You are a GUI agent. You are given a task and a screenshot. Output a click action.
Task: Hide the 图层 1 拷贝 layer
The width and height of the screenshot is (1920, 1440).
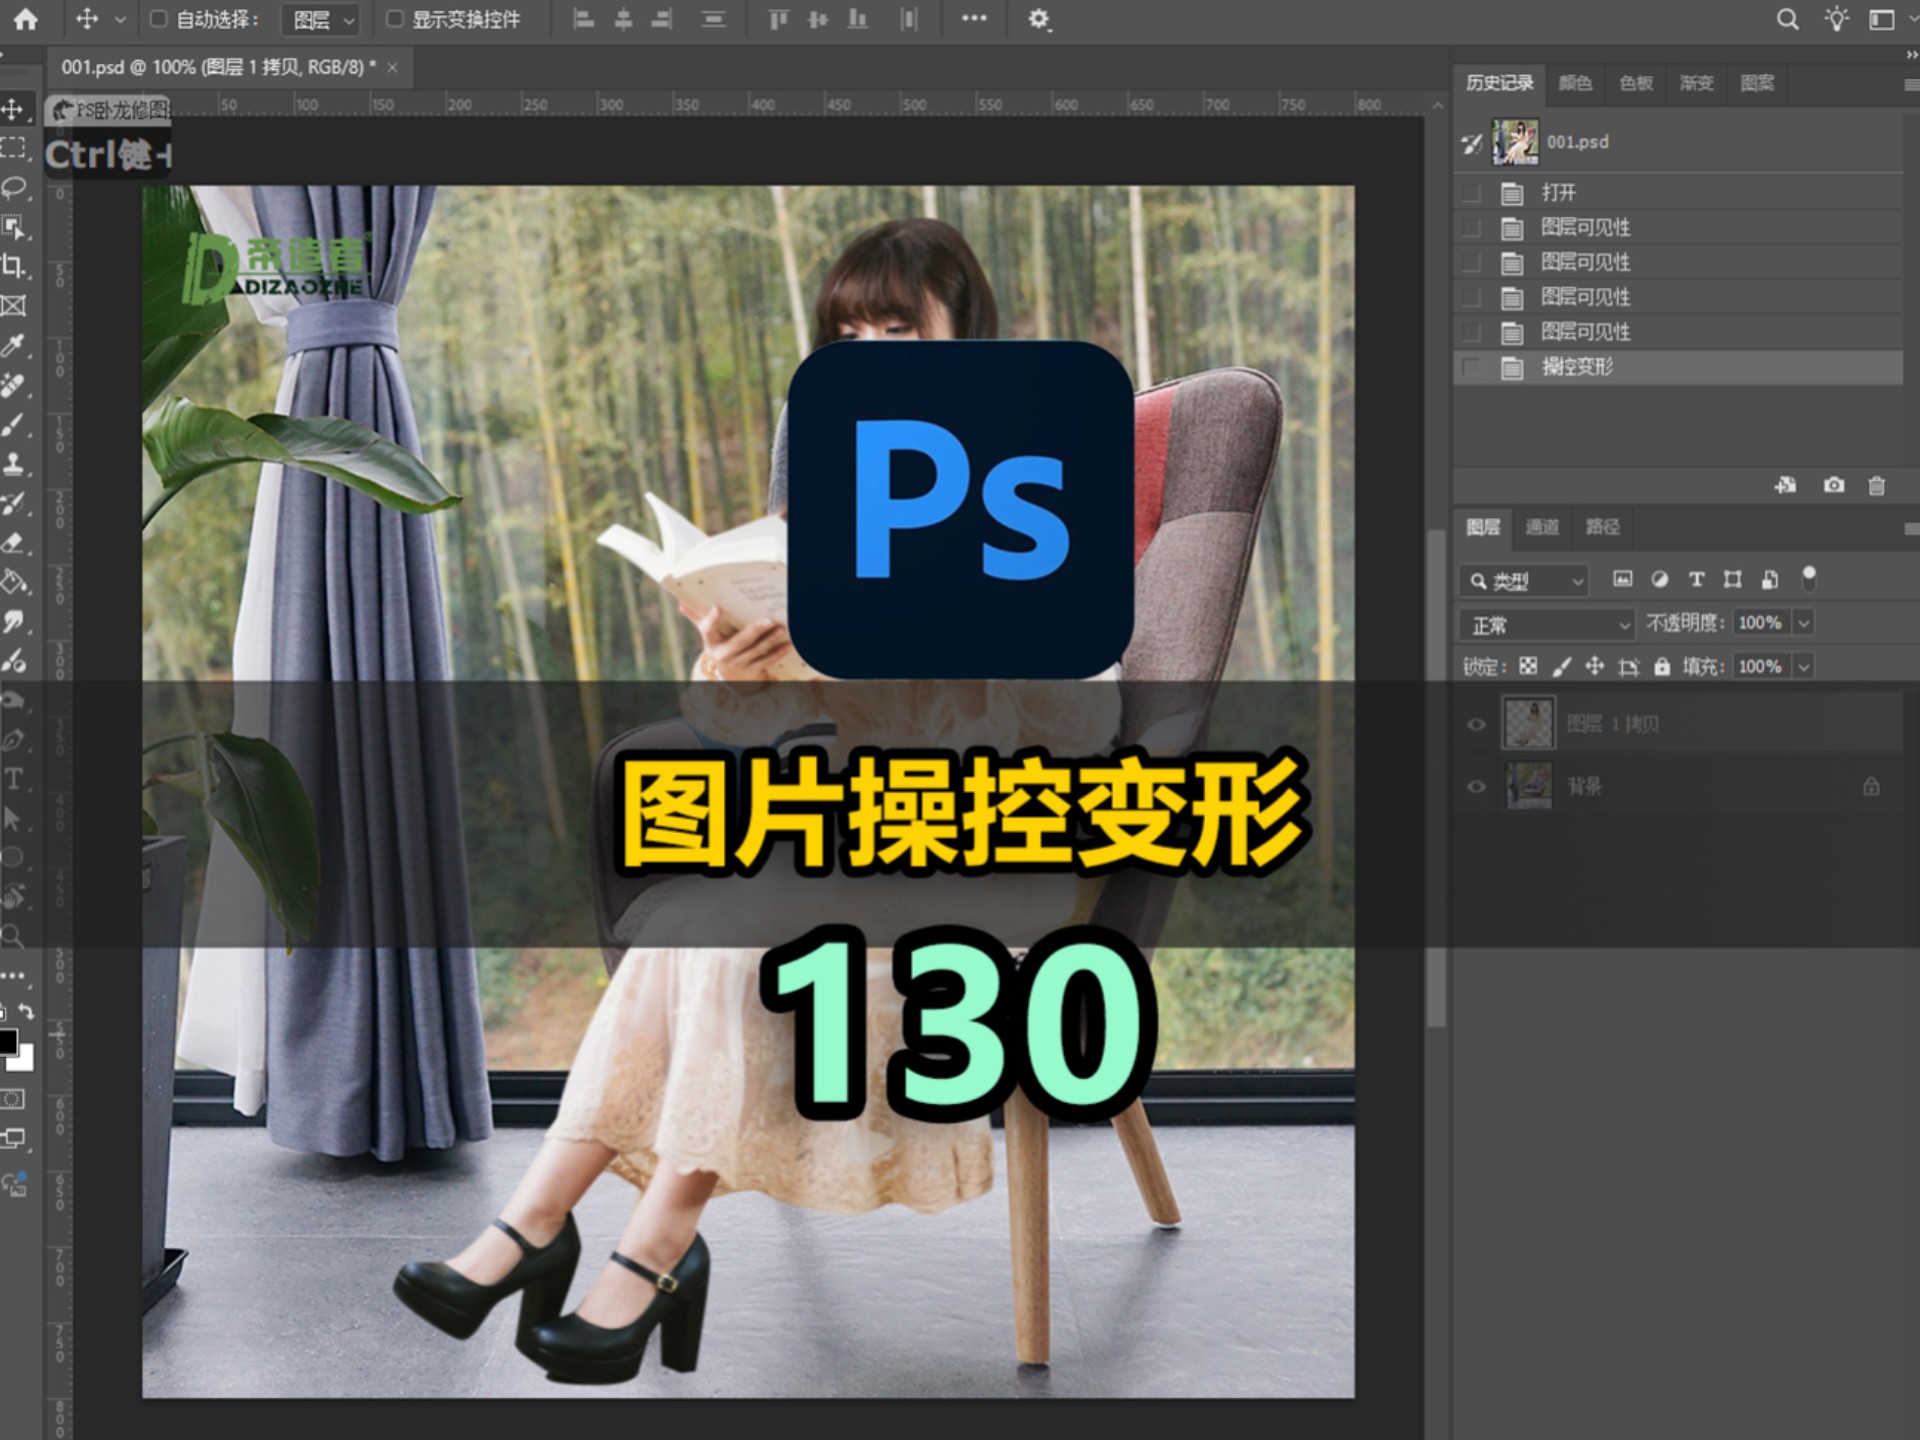tap(1476, 725)
